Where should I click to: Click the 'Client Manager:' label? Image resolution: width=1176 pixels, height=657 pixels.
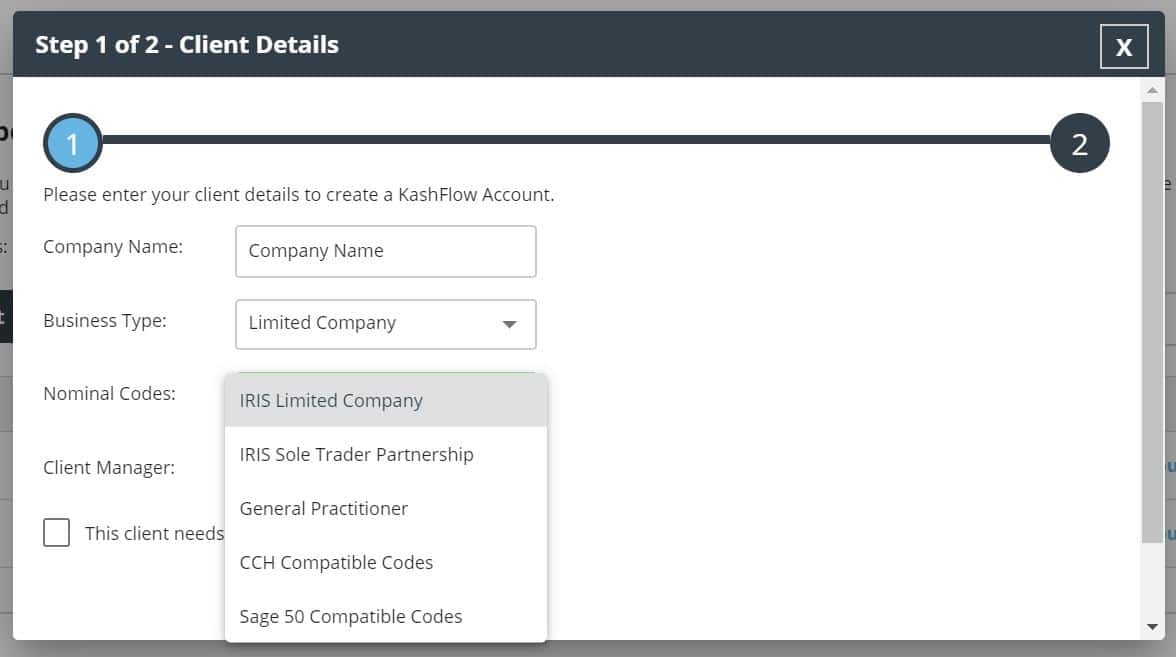click(x=109, y=467)
